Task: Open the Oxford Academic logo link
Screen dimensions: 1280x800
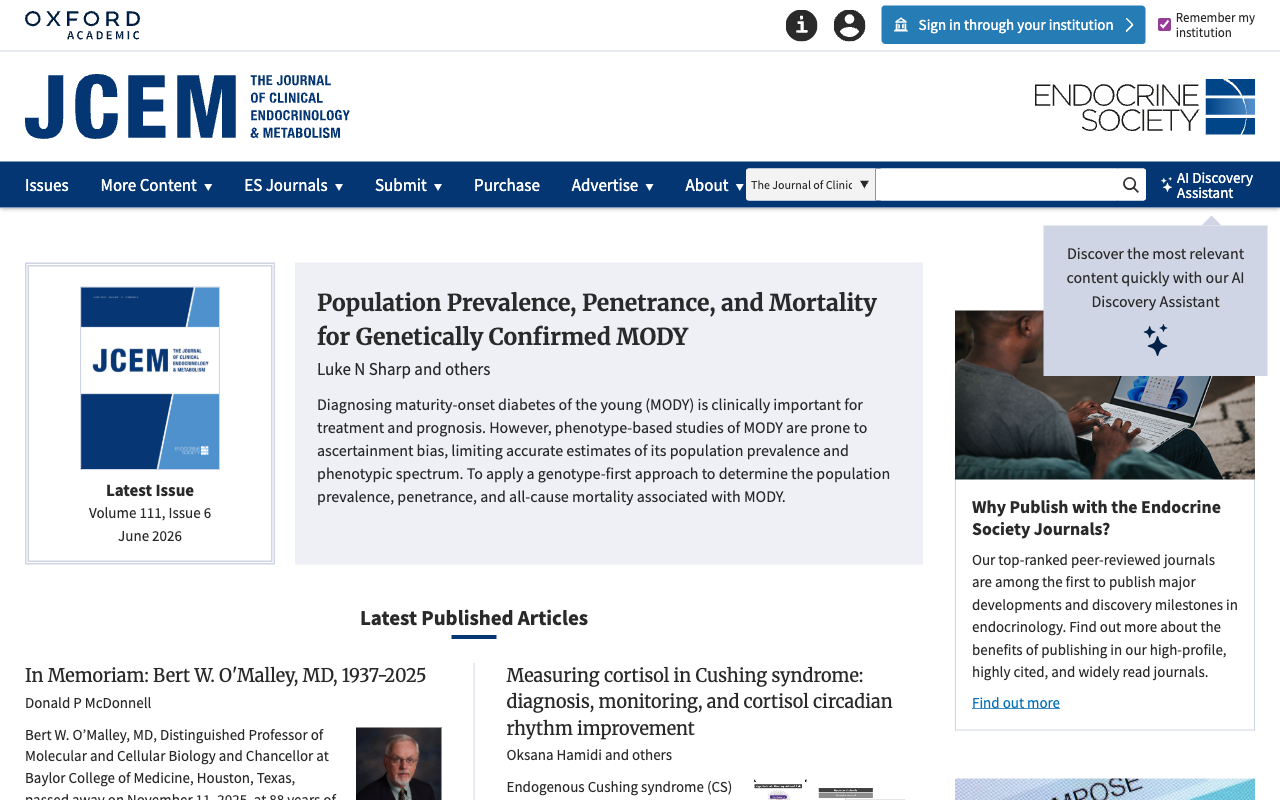Action: 82,25
